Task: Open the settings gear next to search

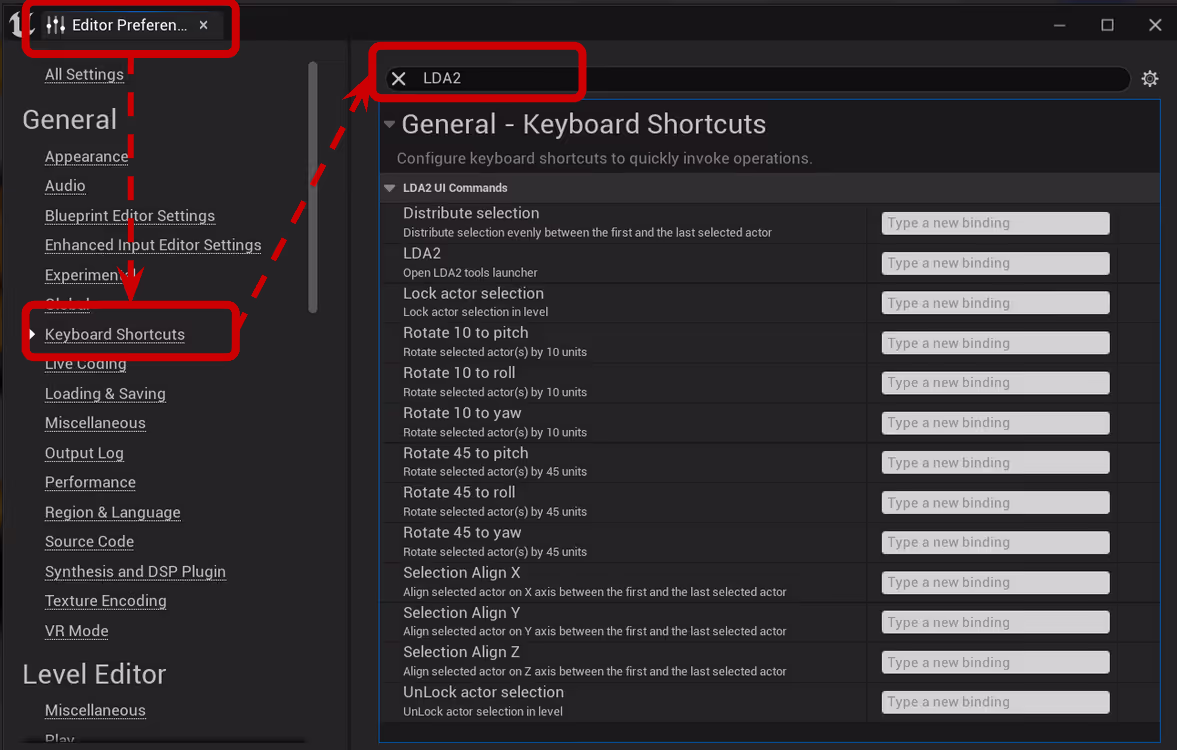Action: coord(1149,78)
